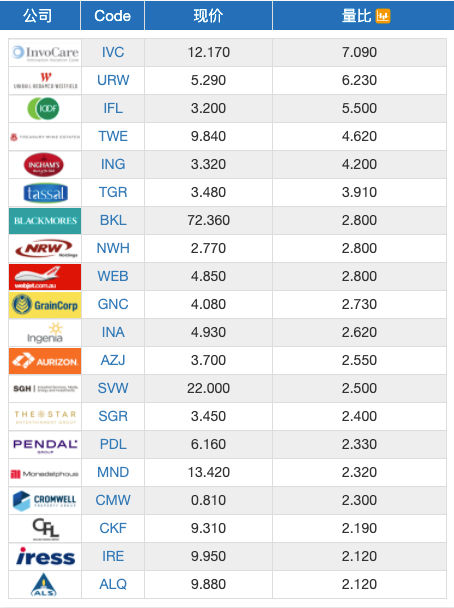Screen dimensions: 454x608
Task: Open the Tassal blue logo
Action: point(45,193)
